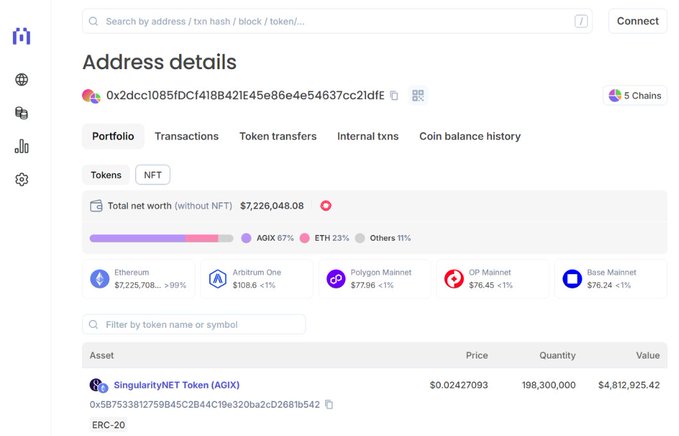679x436 pixels.
Task: Click contract address 0x5B7533812759B45C2B44C19e320ba2cD2681b542
Action: 204,404
